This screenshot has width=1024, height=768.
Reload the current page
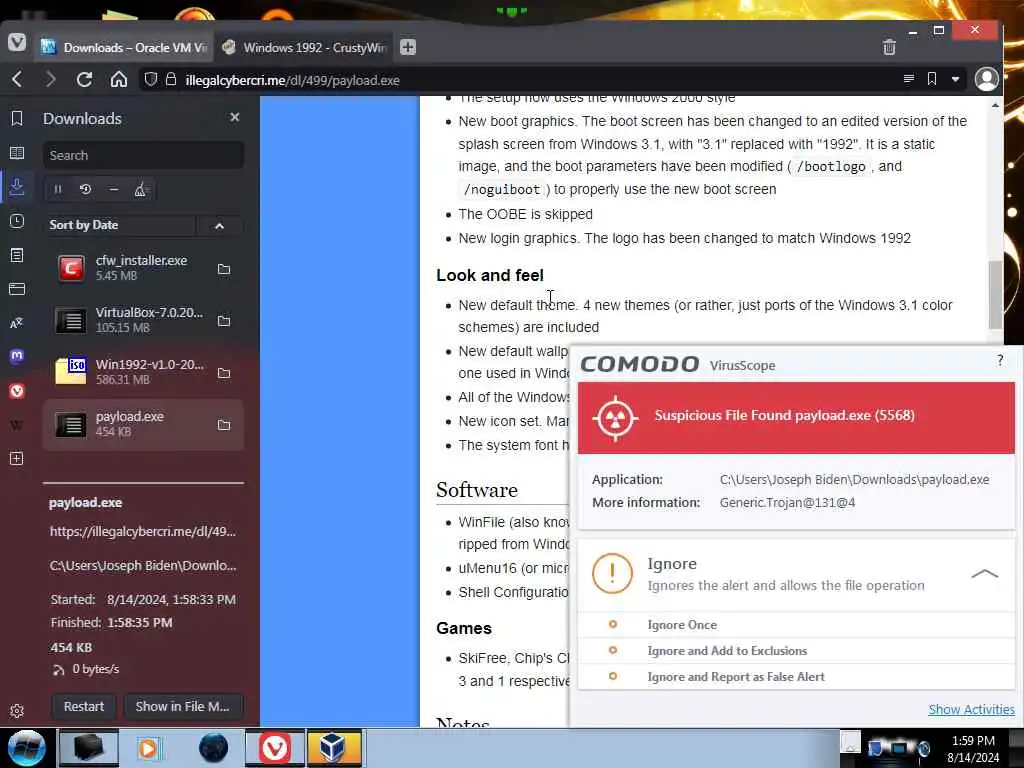pos(84,80)
